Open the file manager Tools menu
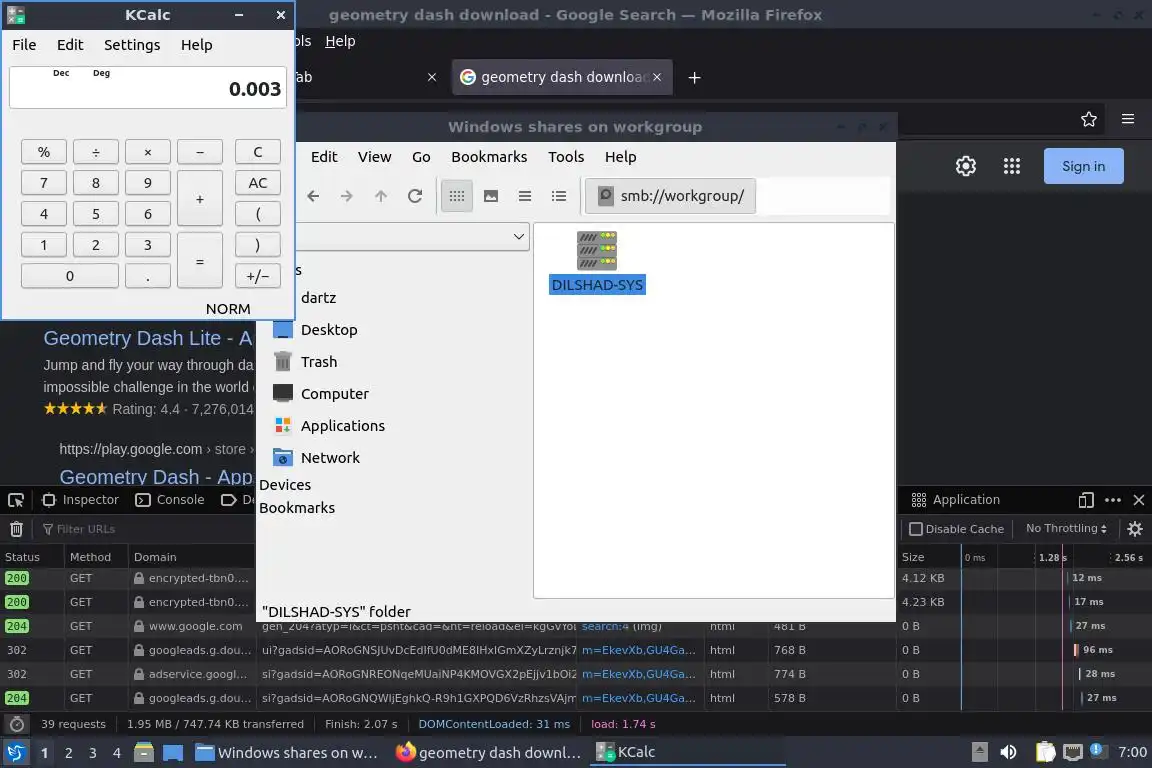Viewport: 1152px width, 768px height. coord(566,157)
